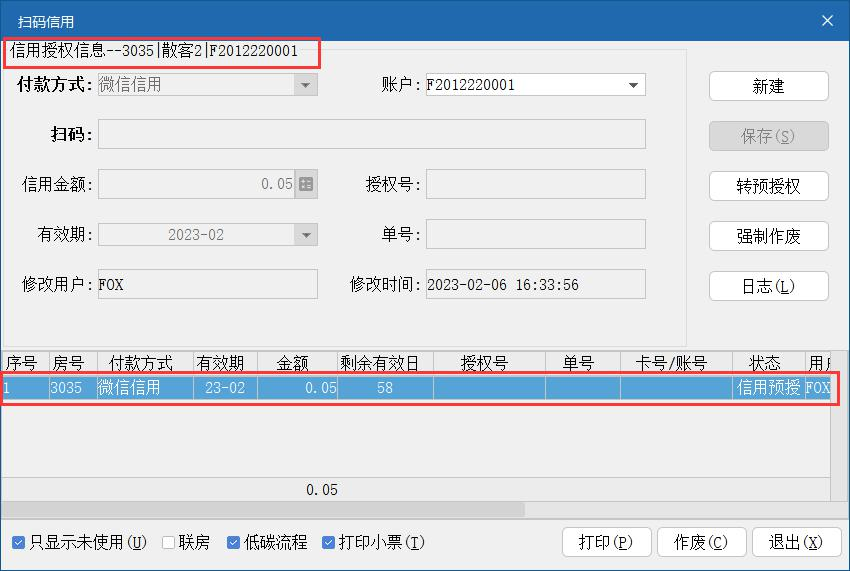The width and height of the screenshot is (850, 571).
Task: Open the 付款方式 dropdown arrow
Action: [x=306, y=85]
